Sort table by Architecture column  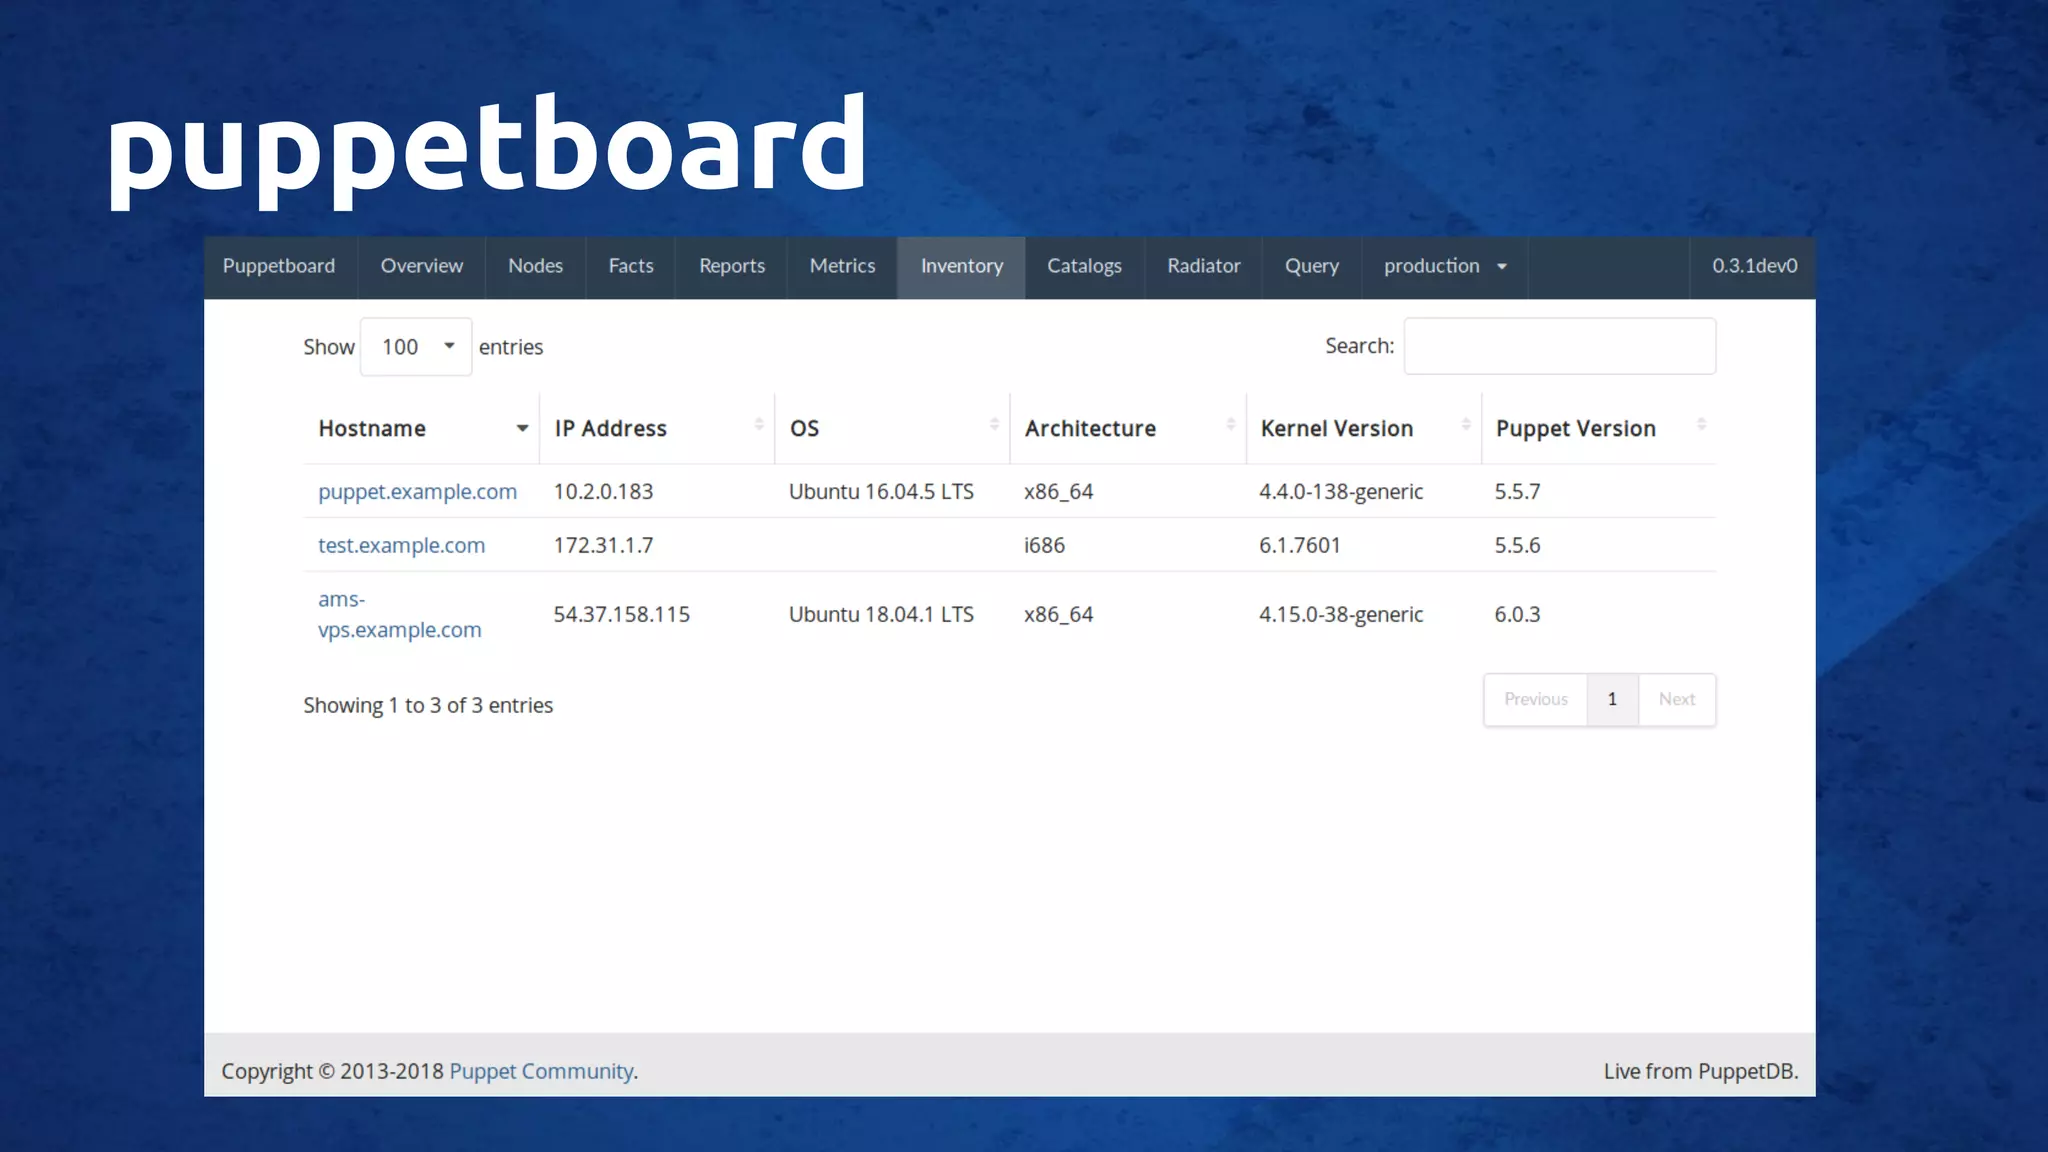tap(1128, 428)
